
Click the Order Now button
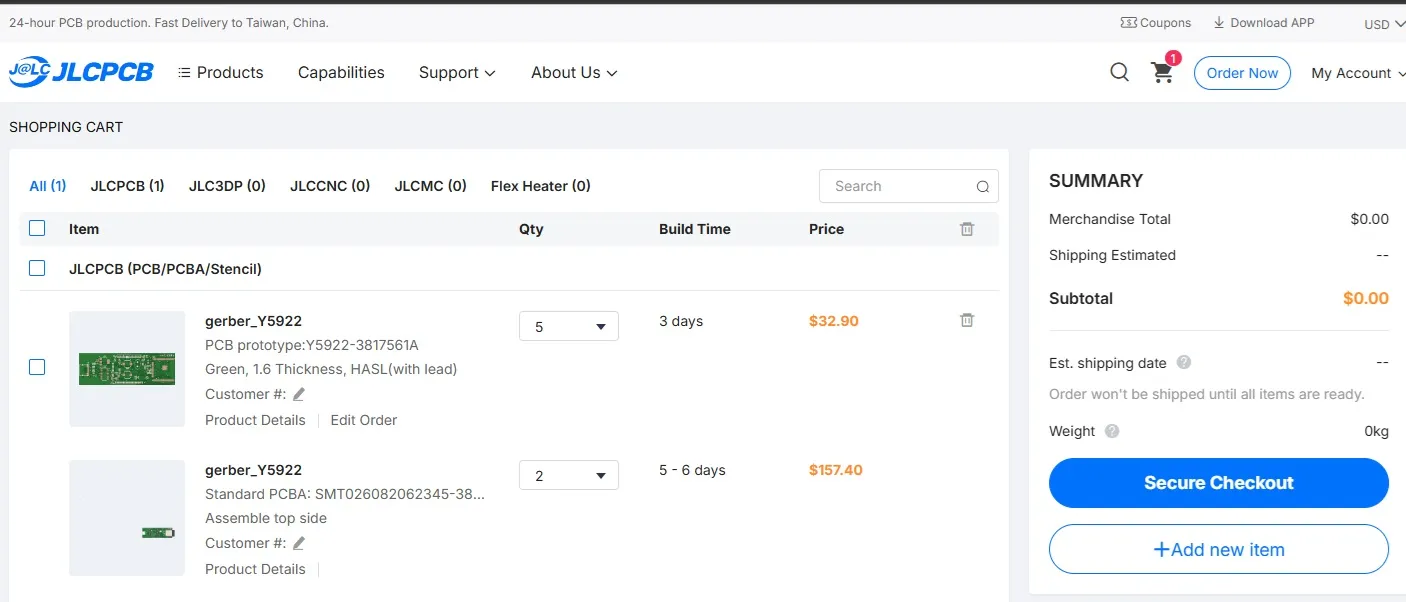(1242, 73)
